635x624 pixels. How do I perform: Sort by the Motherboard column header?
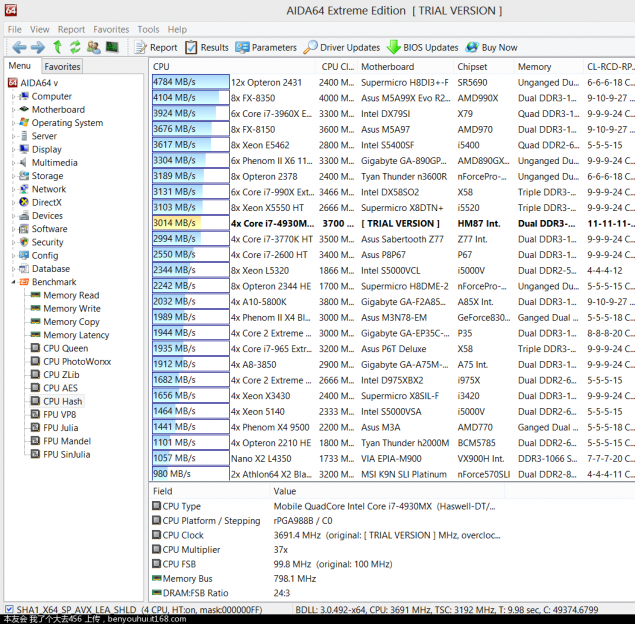tap(406, 67)
